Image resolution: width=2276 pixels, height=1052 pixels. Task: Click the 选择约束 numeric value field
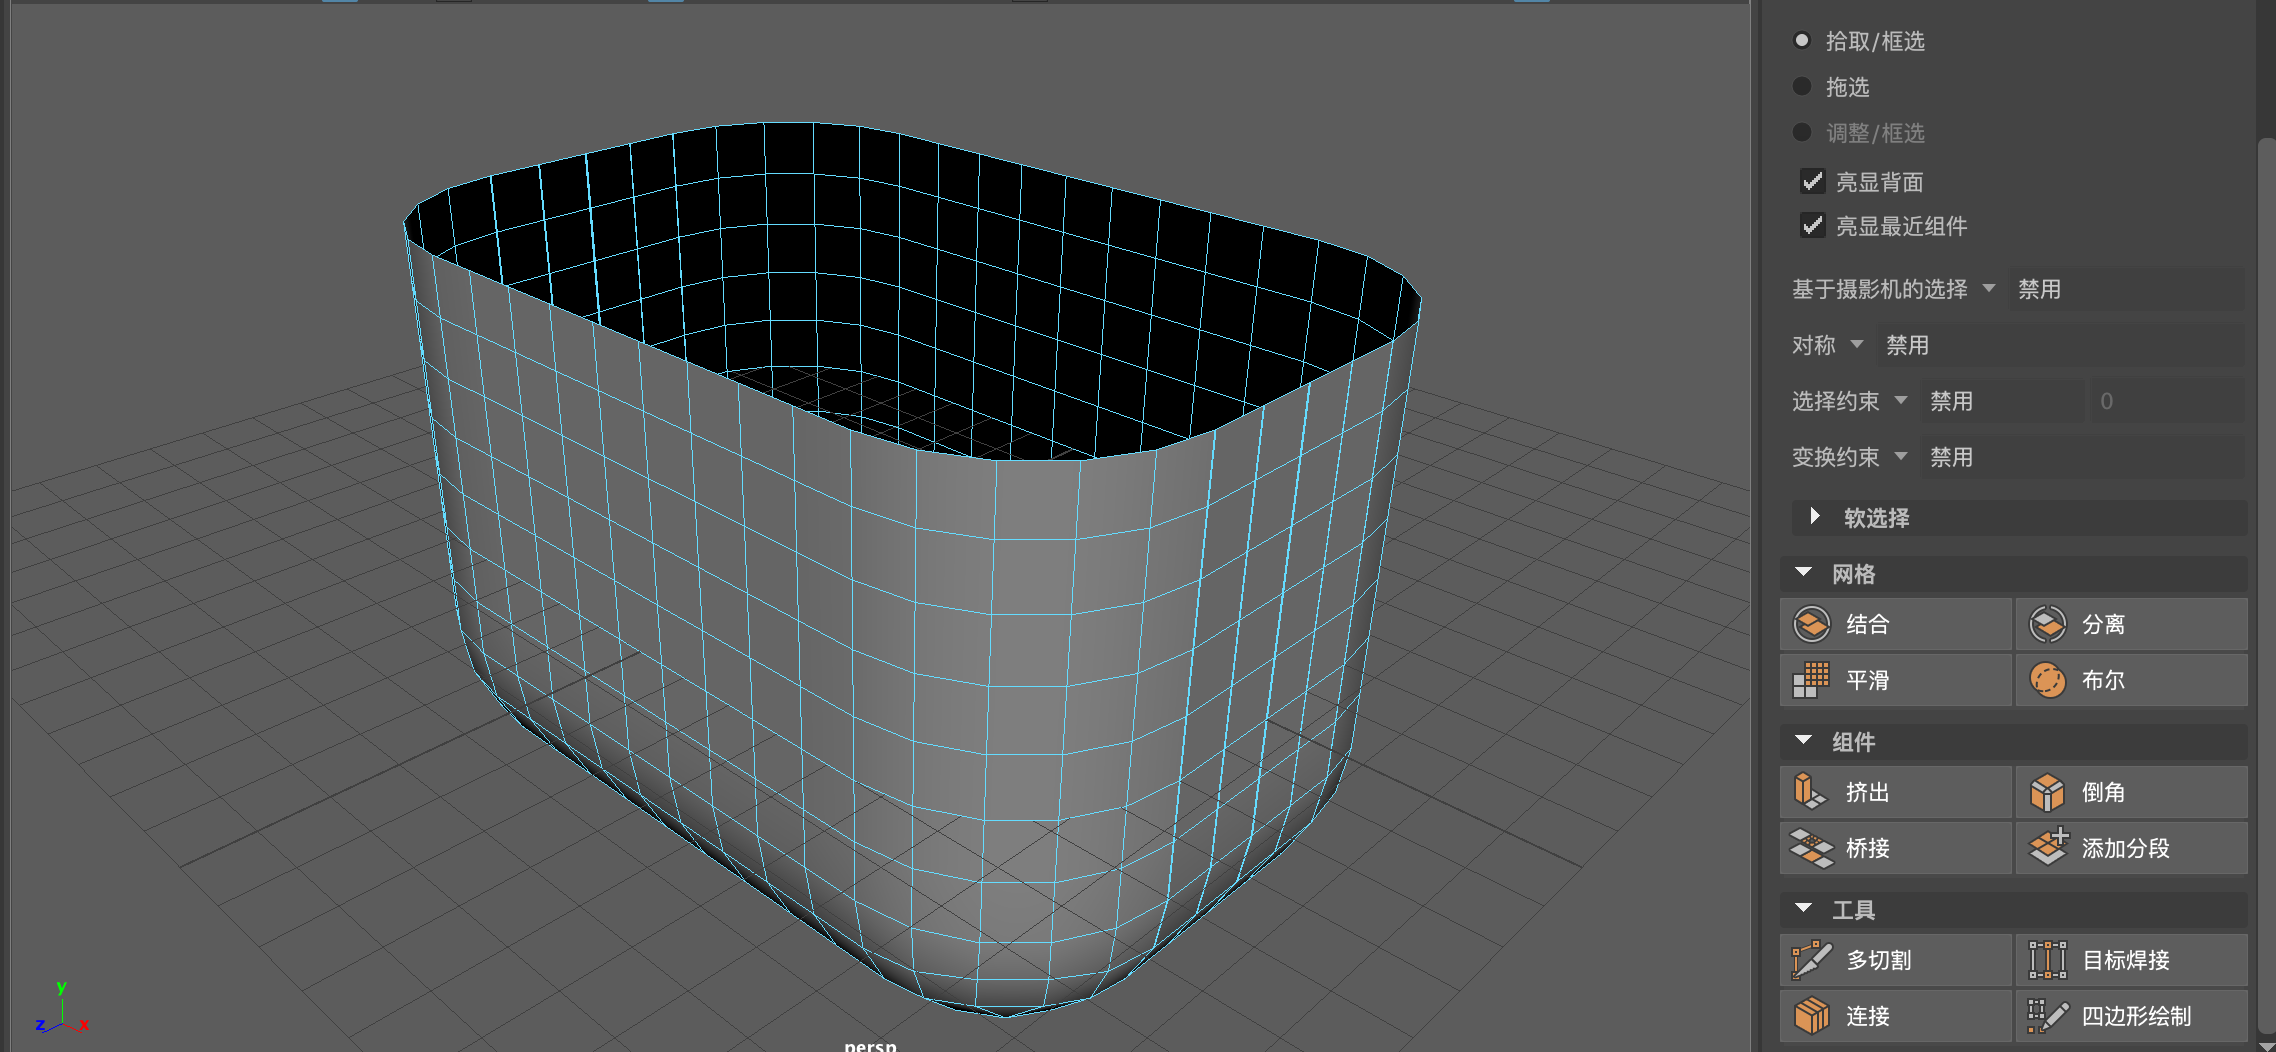tap(2166, 401)
